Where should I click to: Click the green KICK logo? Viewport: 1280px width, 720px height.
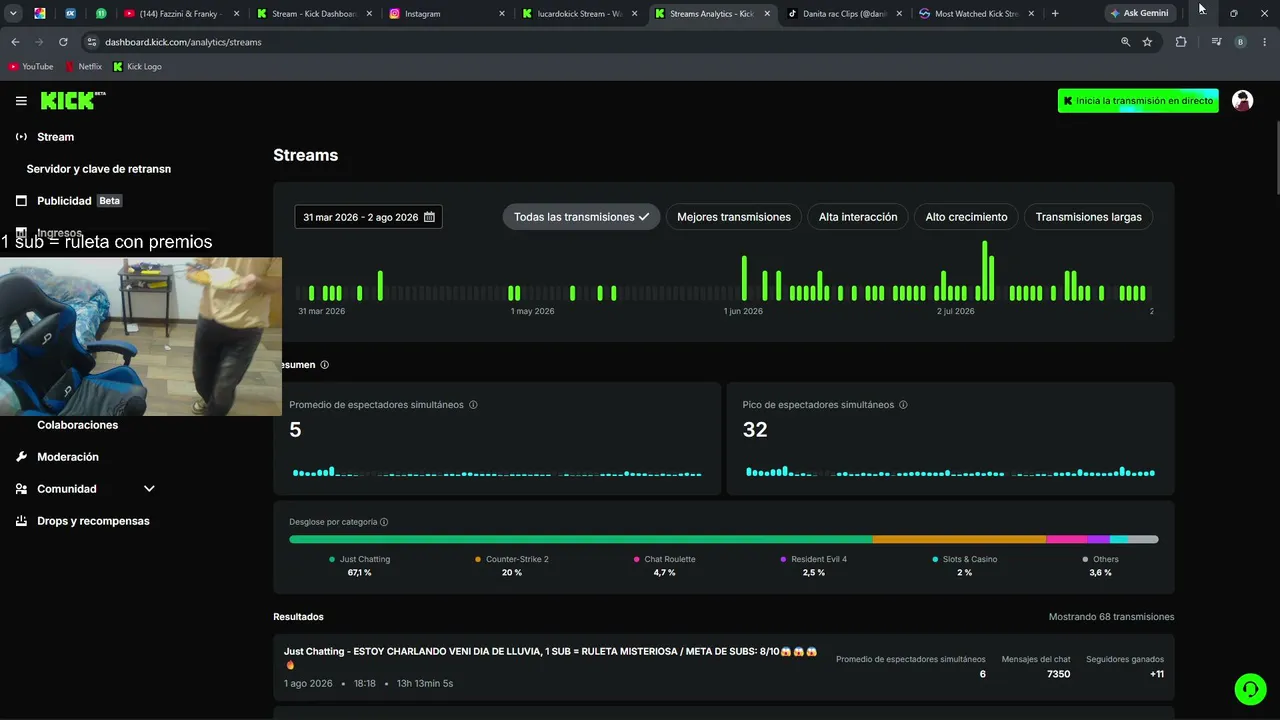tap(73, 100)
